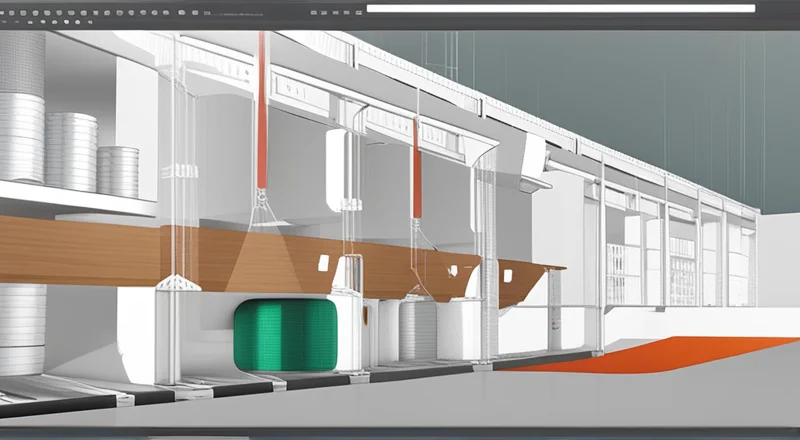The width and height of the screenshot is (800, 440).
Task: Click the last small icon in the second toolbar row
Action: [x=90, y=22]
